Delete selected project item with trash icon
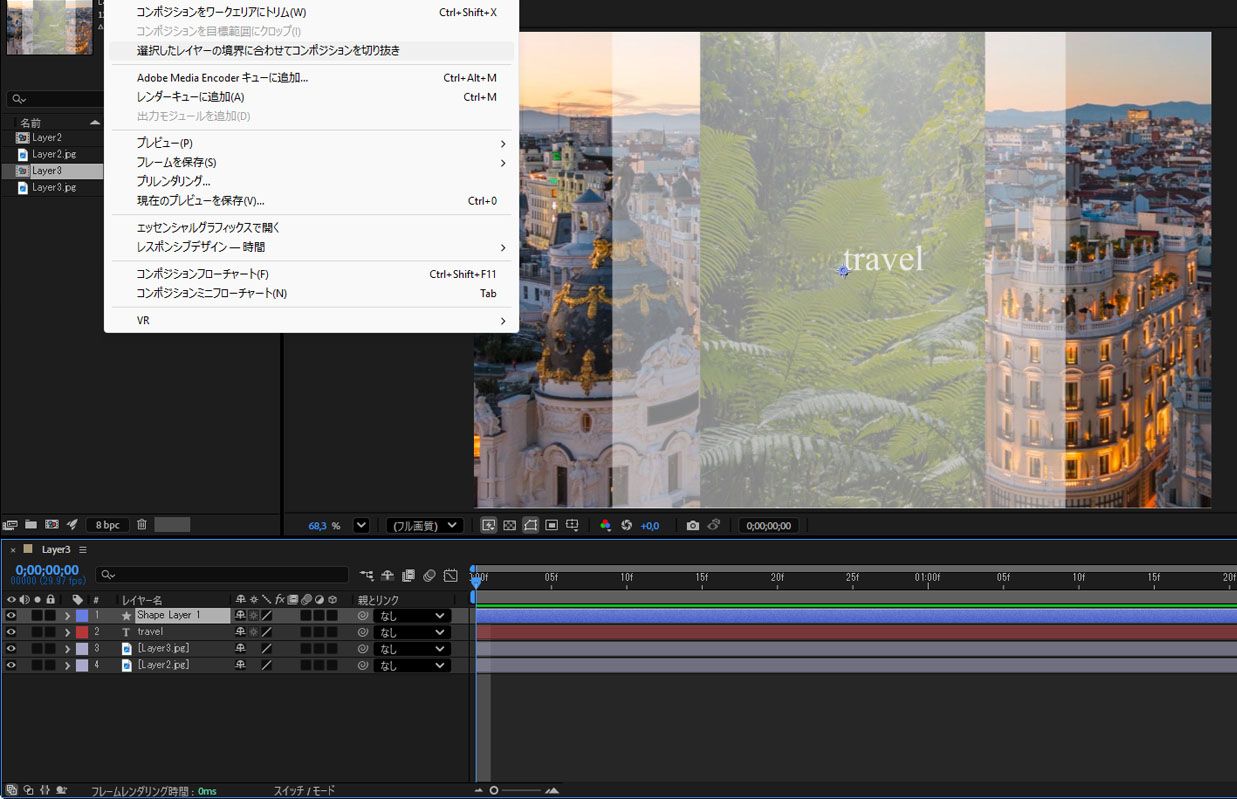 pos(142,524)
